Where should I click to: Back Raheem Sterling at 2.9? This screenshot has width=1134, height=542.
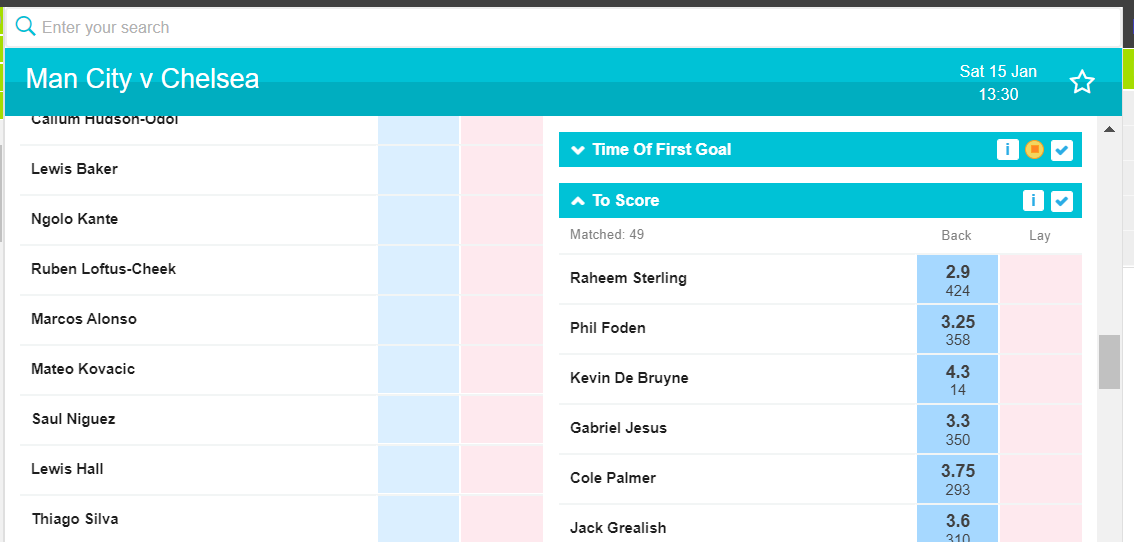coord(958,279)
